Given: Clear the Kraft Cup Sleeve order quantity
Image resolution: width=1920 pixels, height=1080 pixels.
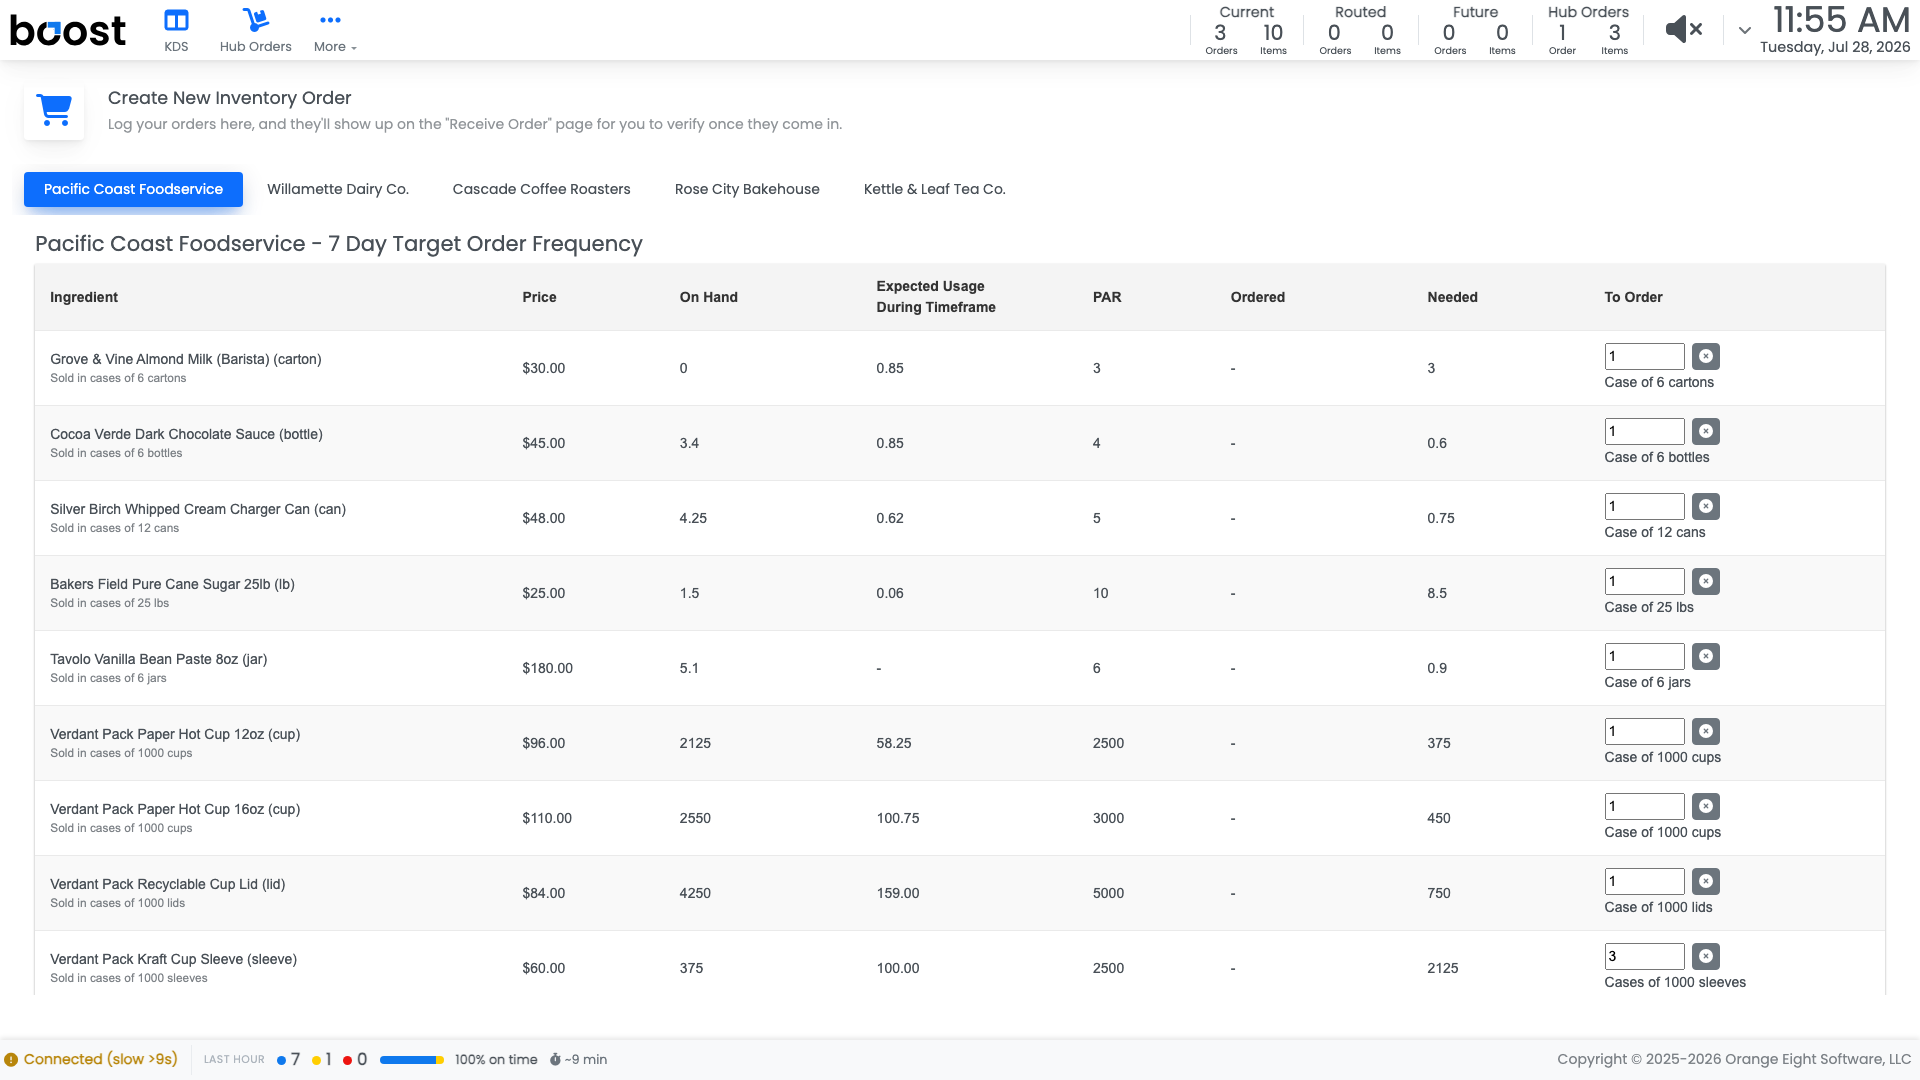Looking at the screenshot, I should coord(1706,956).
